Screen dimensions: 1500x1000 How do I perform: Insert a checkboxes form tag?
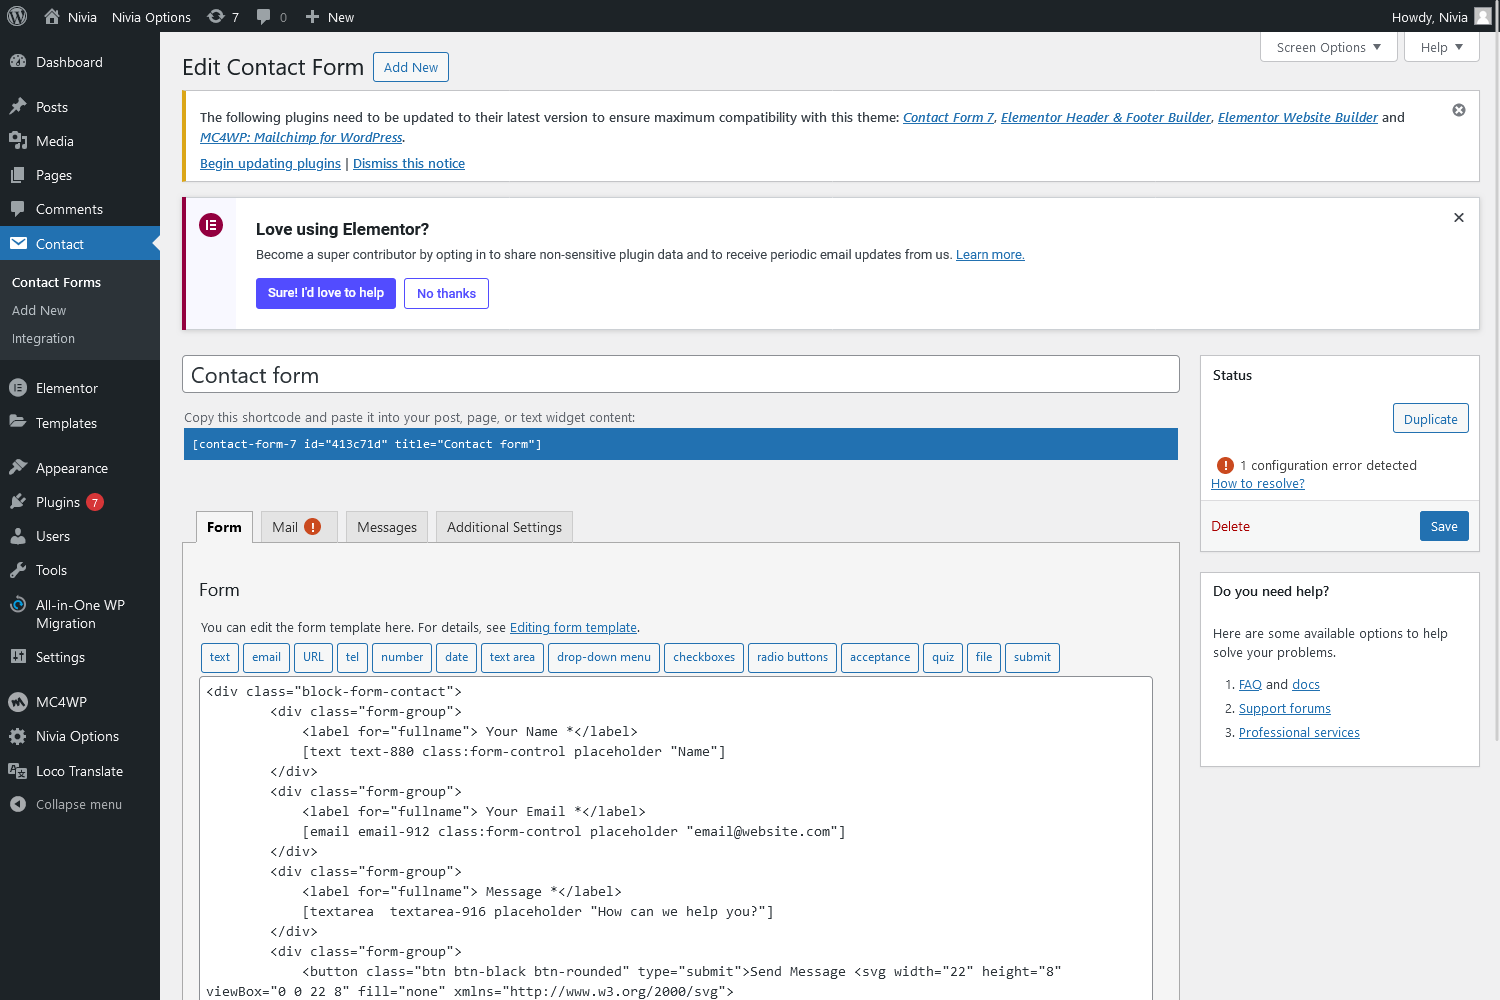[703, 657]
